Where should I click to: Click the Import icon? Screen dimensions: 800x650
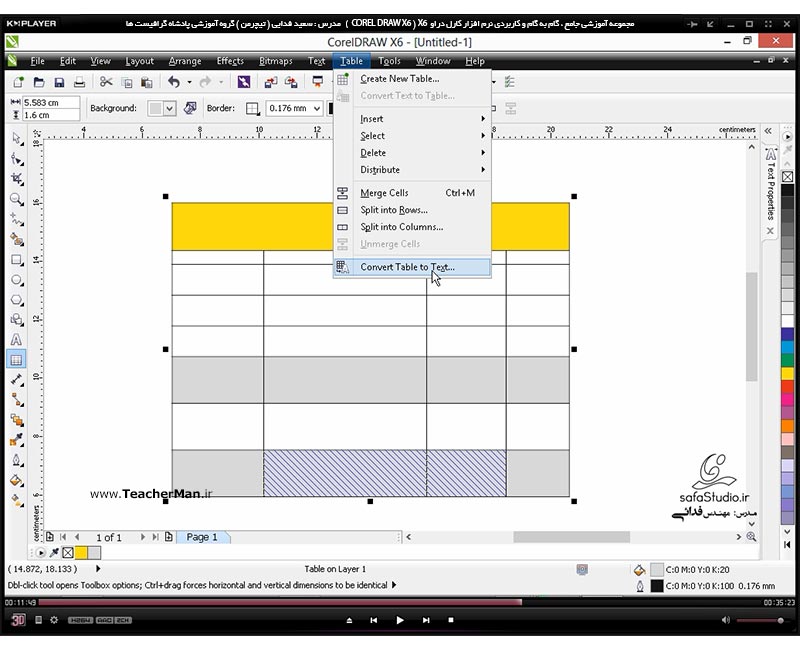(271, 82)
